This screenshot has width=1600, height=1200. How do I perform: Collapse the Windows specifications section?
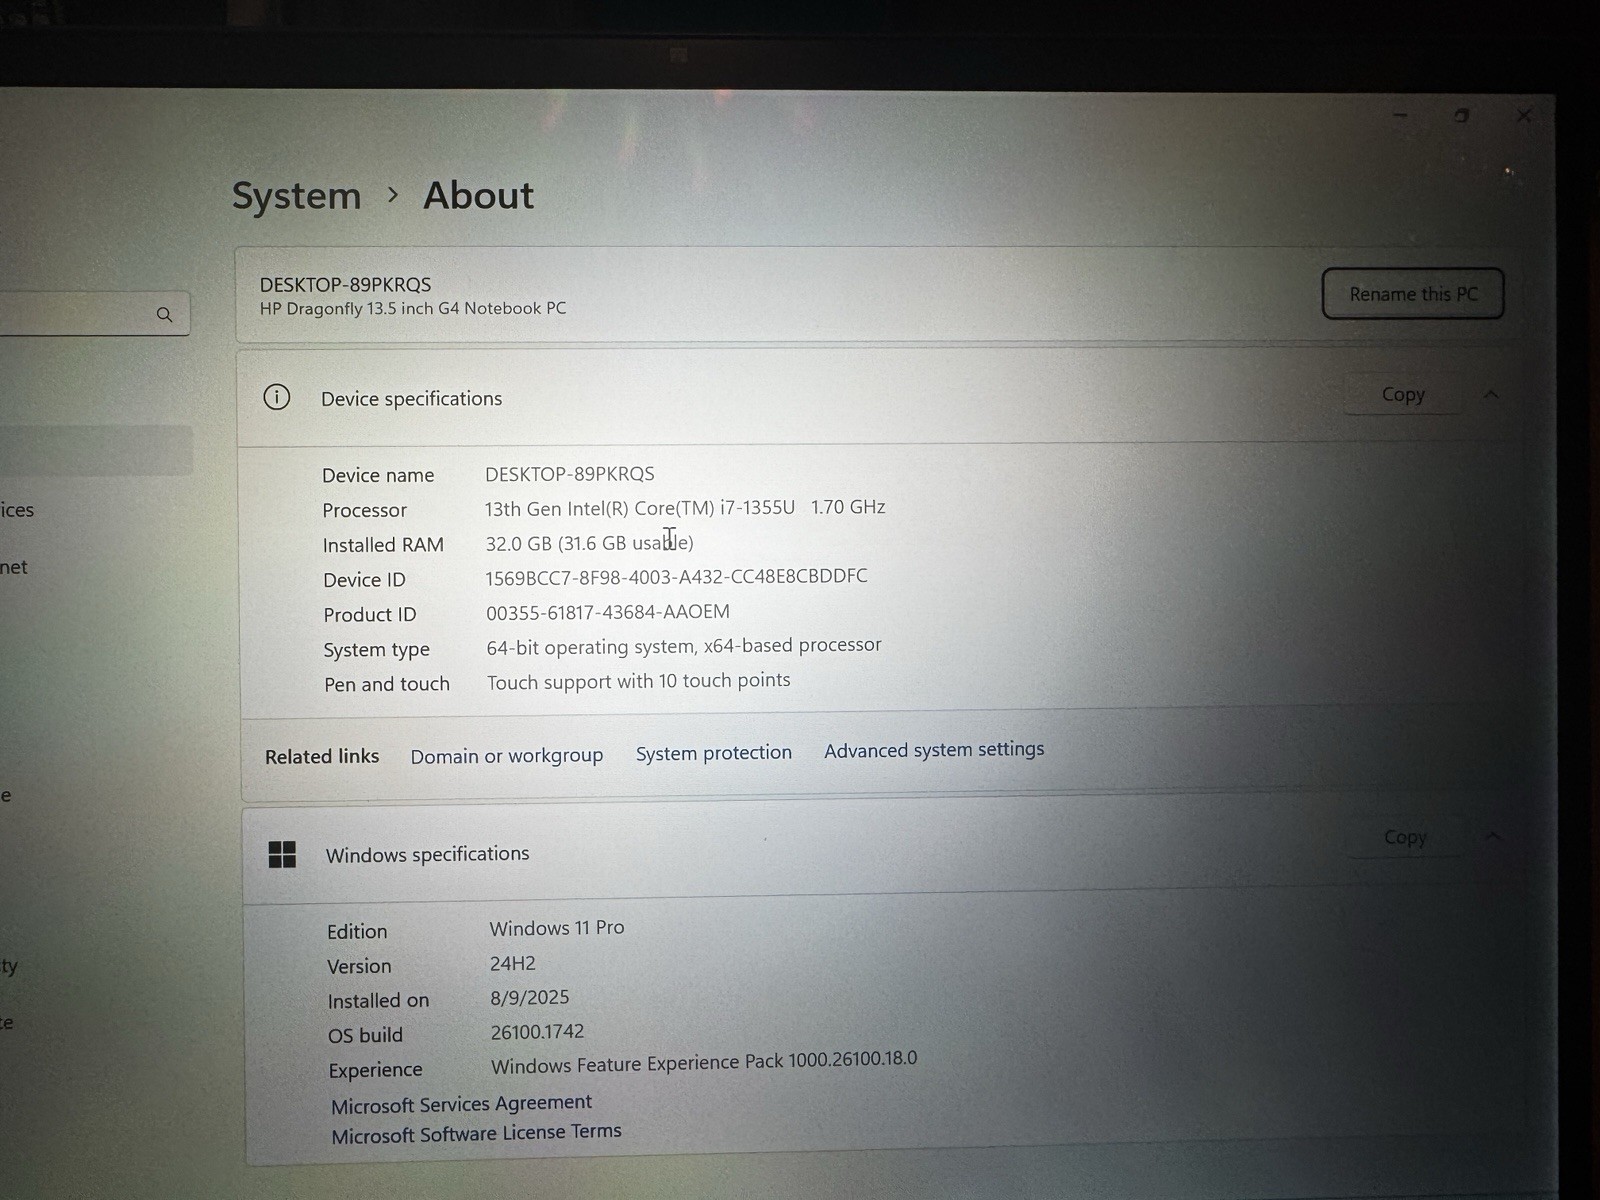(x=1493, y=836)
